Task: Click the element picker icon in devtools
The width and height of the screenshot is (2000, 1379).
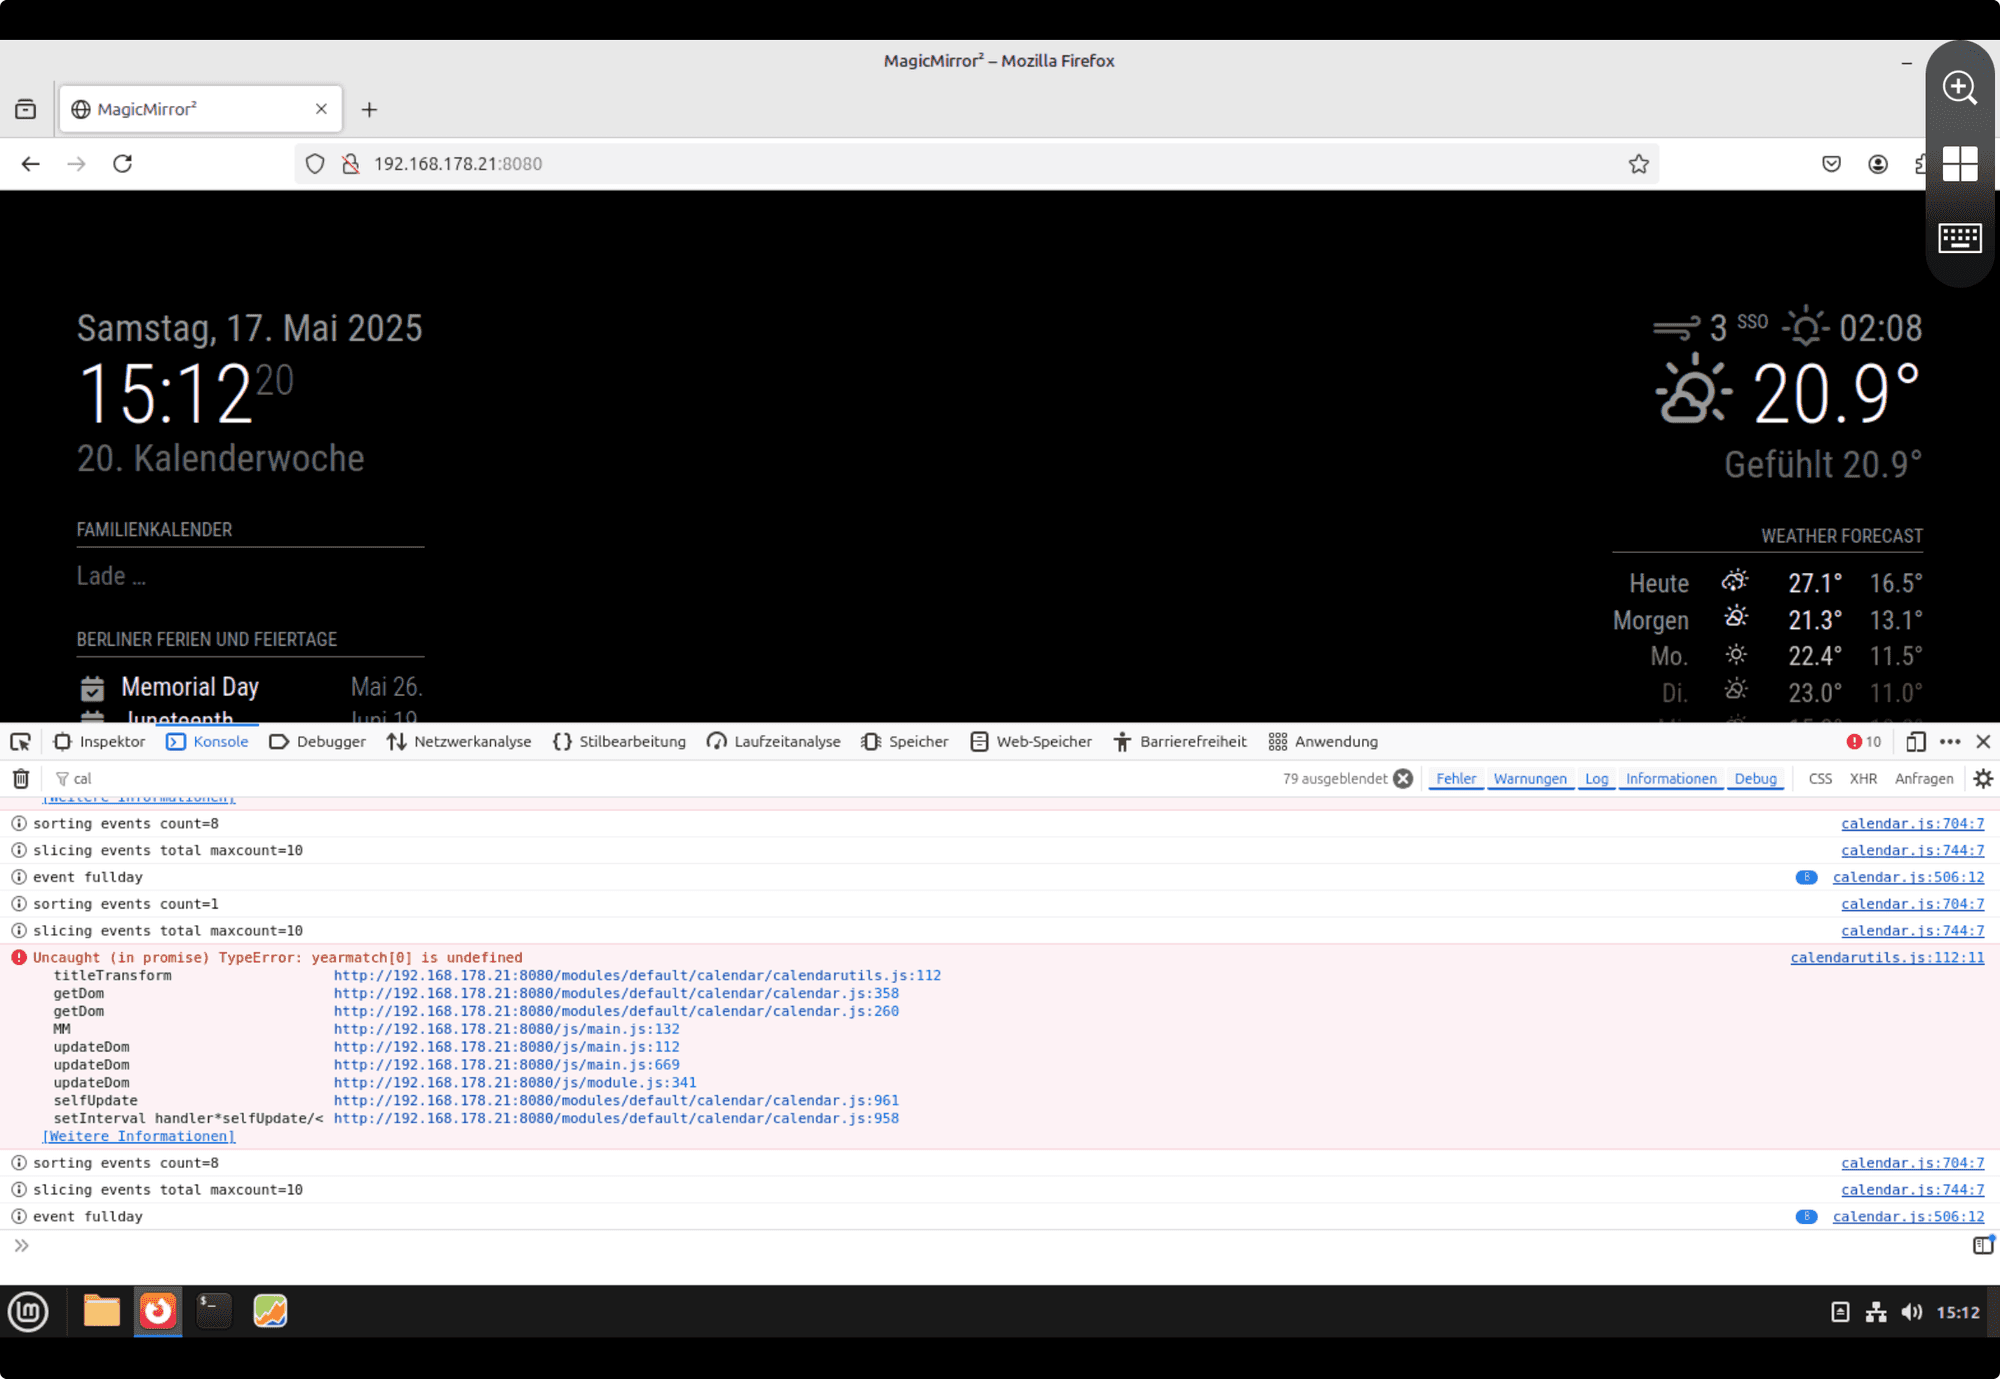Action: point(20,741)
